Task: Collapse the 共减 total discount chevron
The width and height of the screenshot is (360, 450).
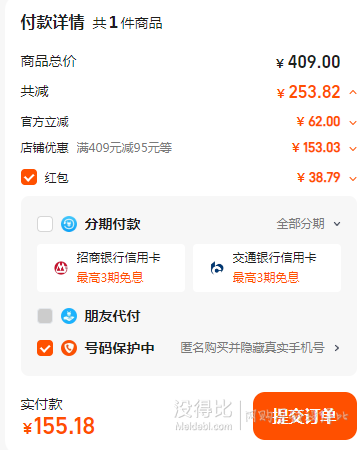Action: tap(353, 92)
